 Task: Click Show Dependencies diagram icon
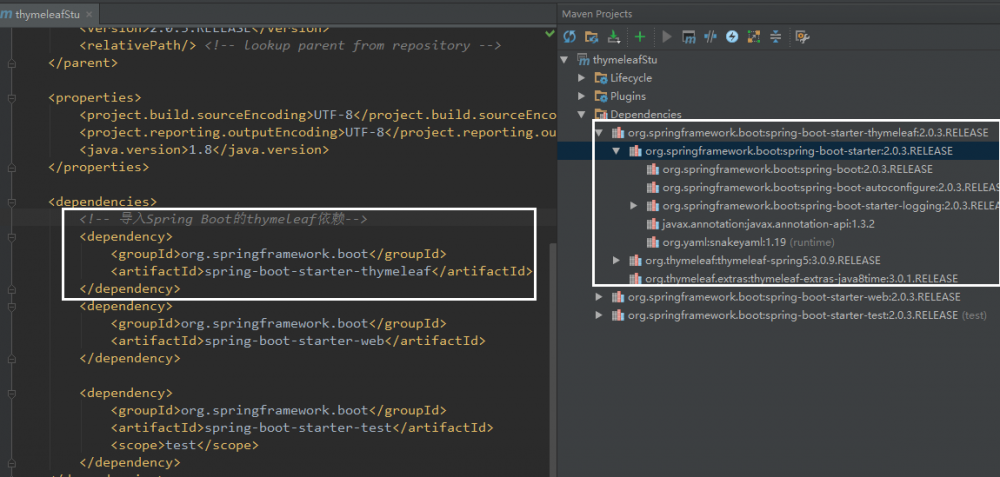point(753,36)
